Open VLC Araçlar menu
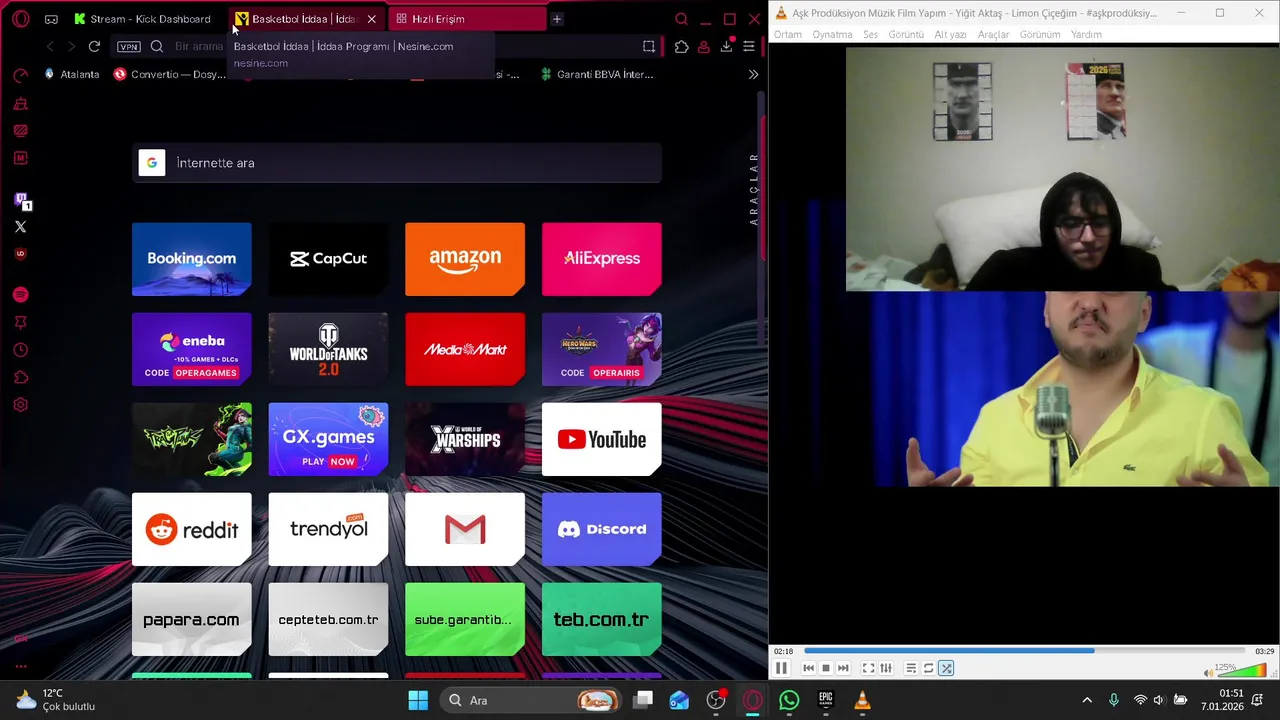The image size is (1280, 720). 993,34
